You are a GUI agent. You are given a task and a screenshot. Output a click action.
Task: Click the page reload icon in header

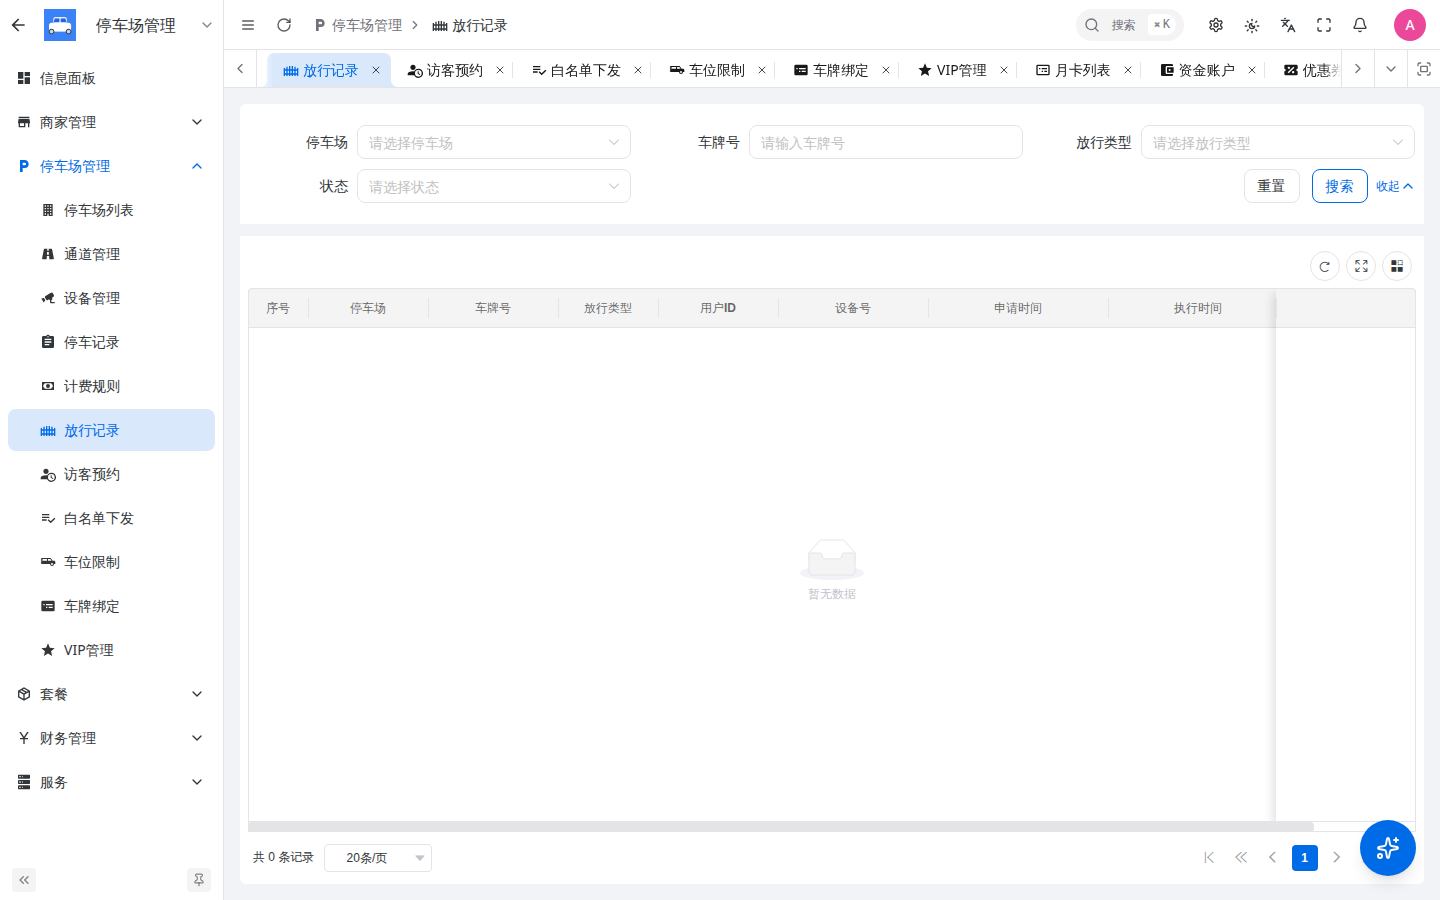coord(284,25)
